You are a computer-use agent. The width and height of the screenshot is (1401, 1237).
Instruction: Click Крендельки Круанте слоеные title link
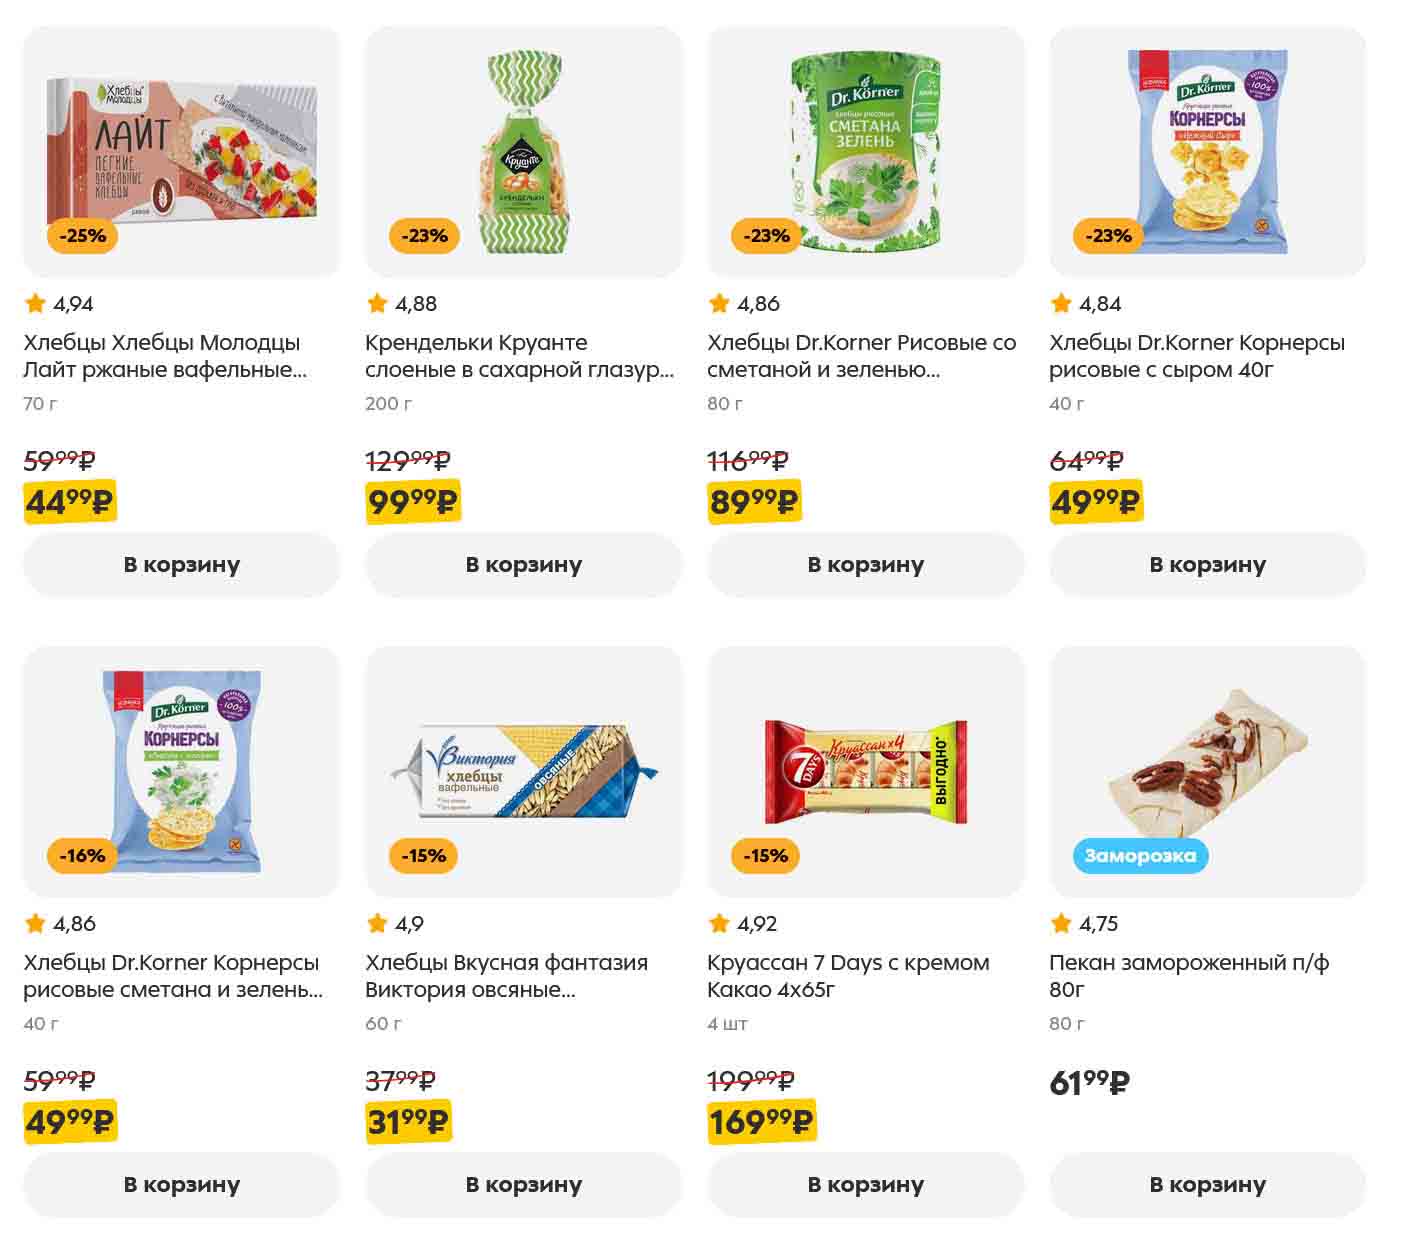tap(519, 356)
